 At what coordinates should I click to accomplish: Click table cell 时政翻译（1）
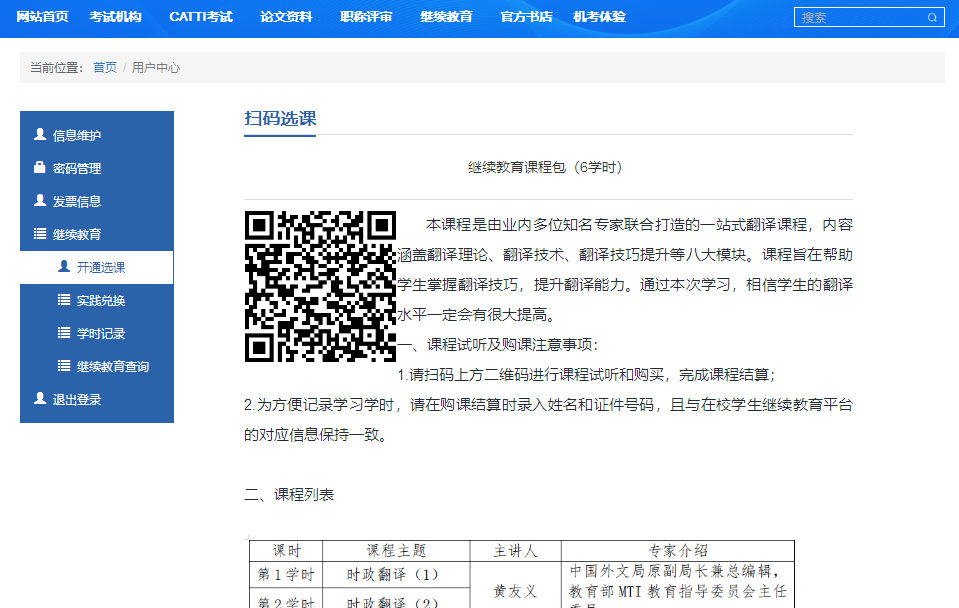coord(396,574)
